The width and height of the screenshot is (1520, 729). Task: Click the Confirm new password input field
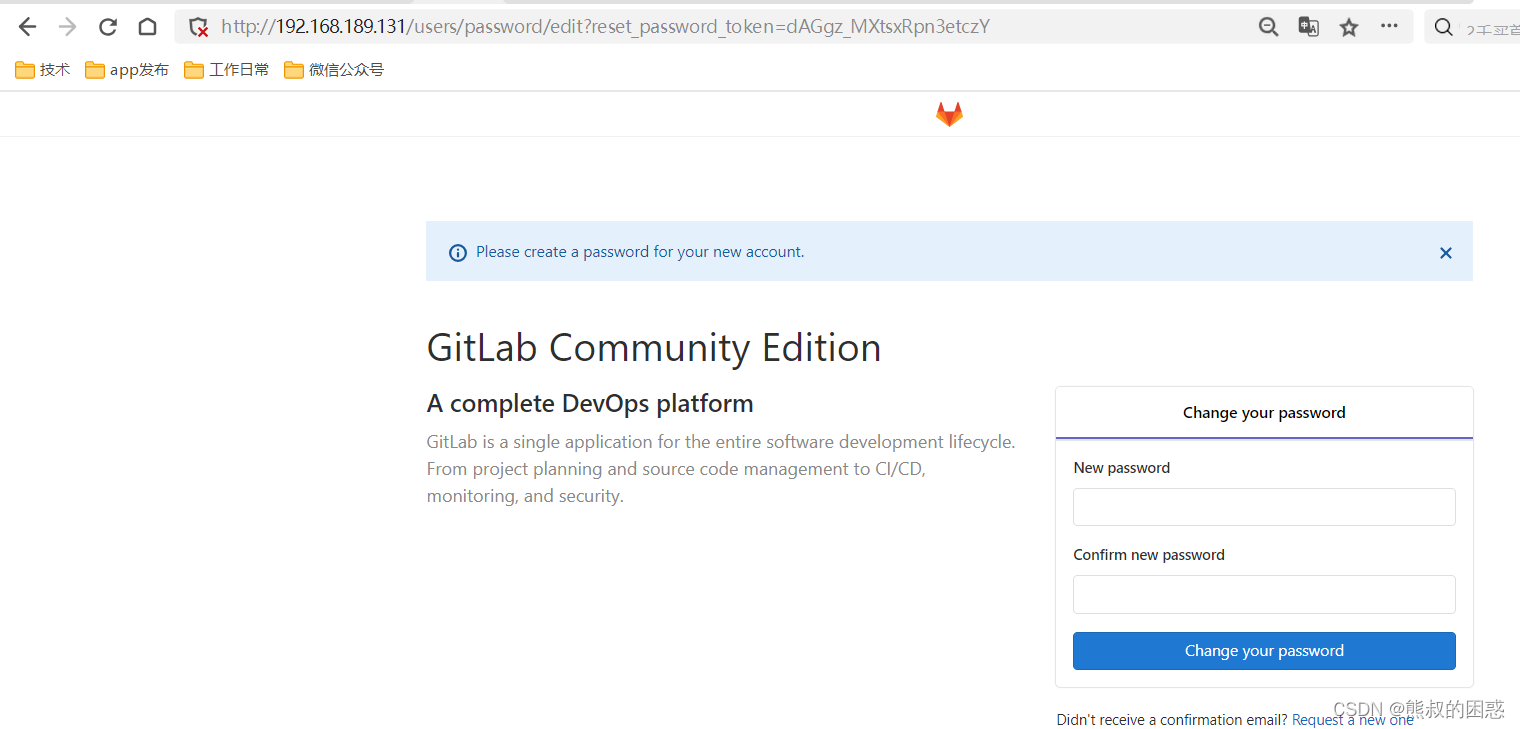tap(1264, 594)
